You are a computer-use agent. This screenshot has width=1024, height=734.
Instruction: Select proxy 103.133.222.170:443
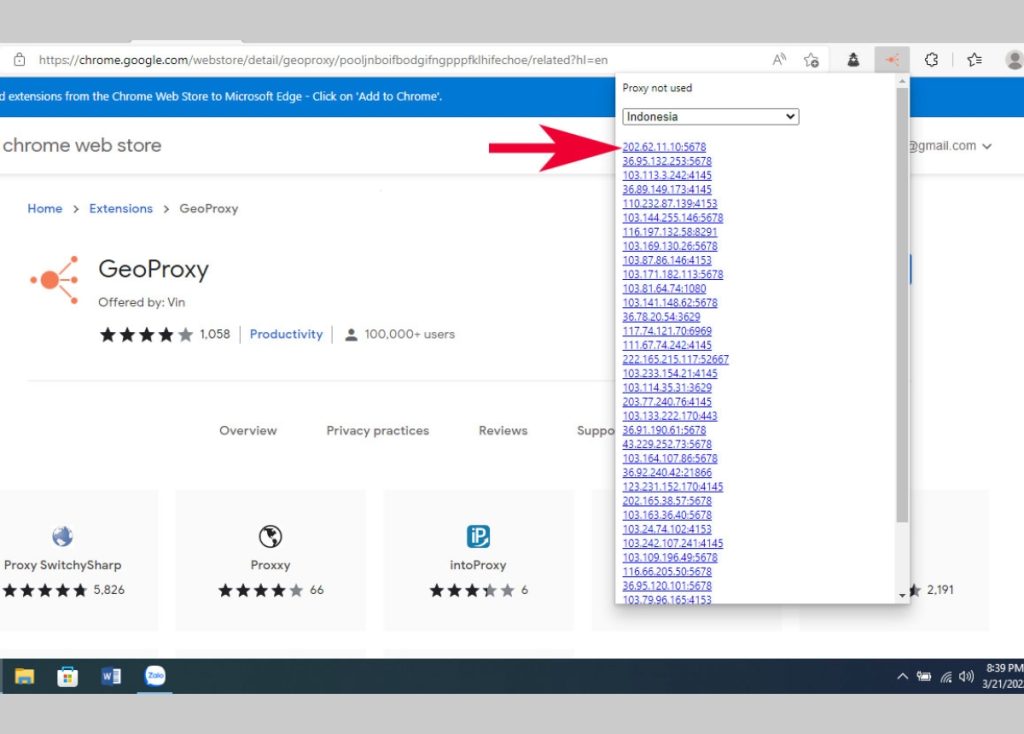pos(670,416)
